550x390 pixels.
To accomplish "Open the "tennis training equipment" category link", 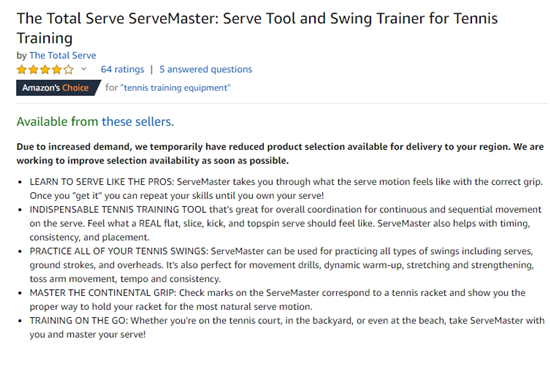I will [175, 88].
